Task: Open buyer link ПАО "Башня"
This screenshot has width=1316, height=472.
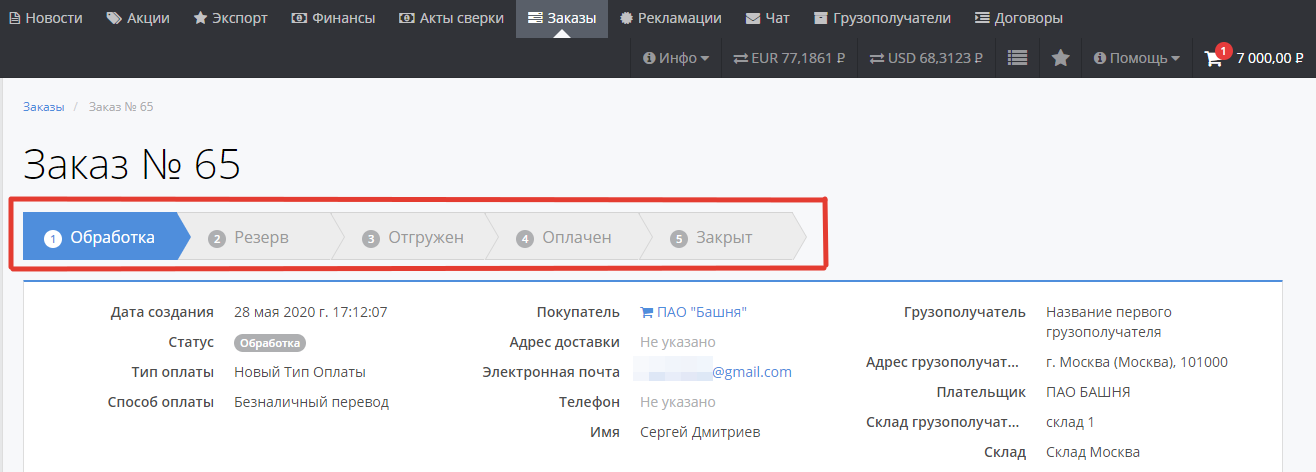Action: coord(701,312)
